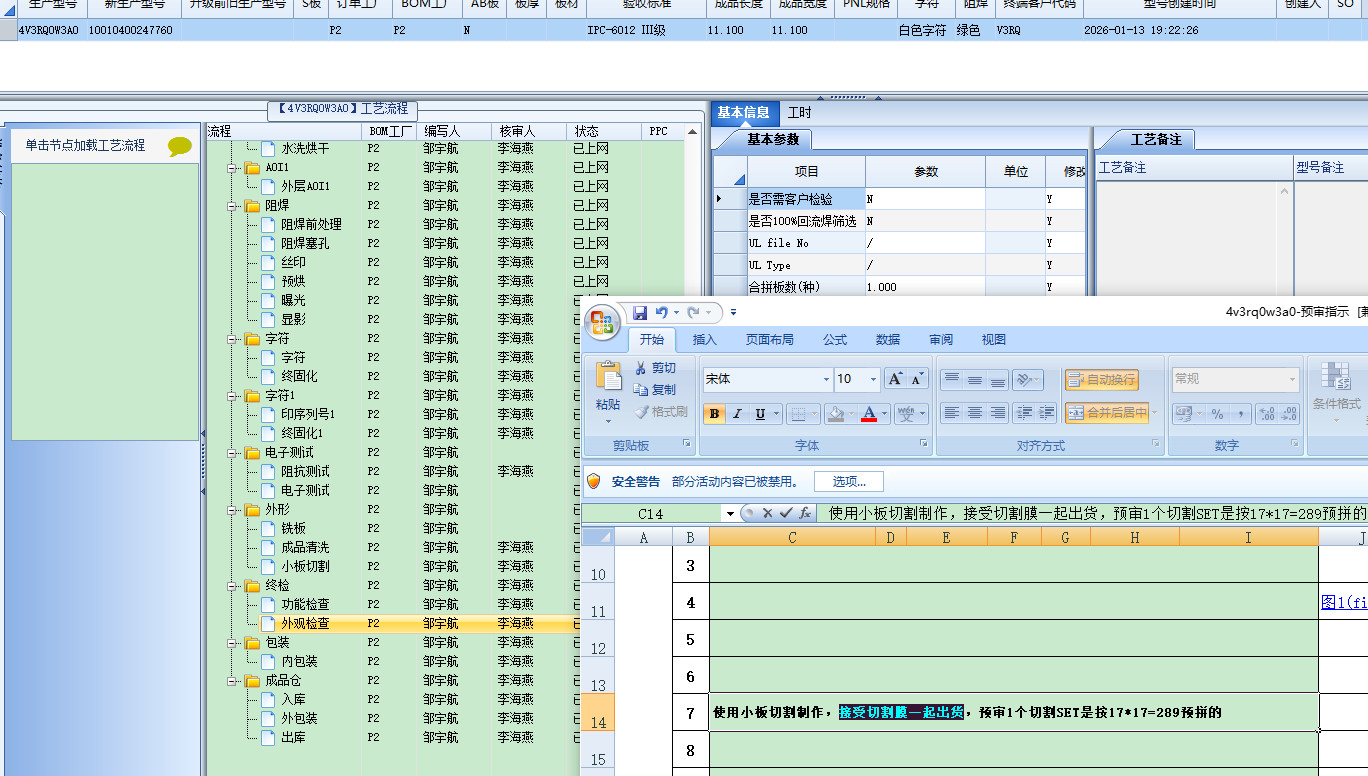Viewport: 1368px width, 776px height.
Task: Open the Excel 开始 ribbon tab
Action: point(652,340)
